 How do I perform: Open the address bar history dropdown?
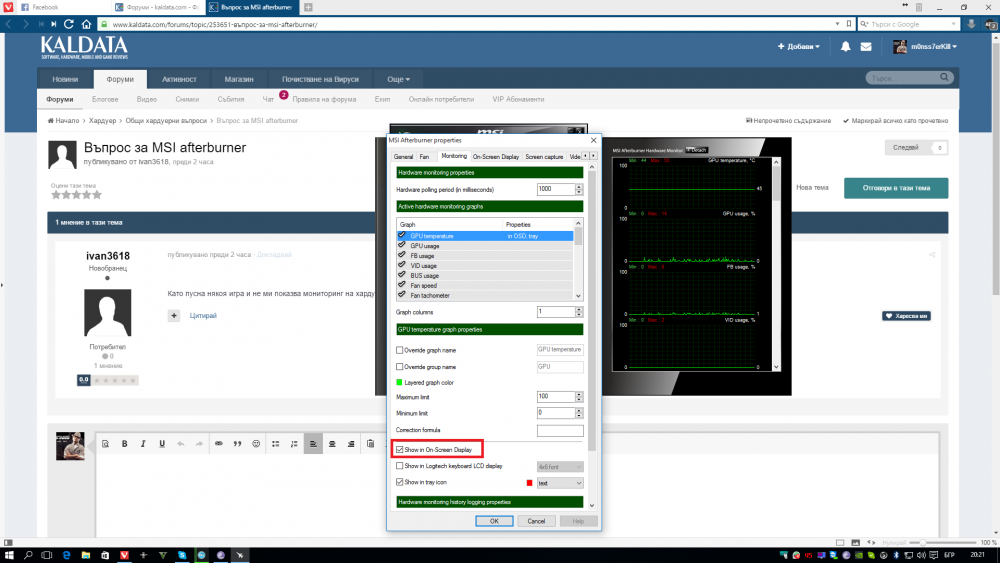click(837, 24)
